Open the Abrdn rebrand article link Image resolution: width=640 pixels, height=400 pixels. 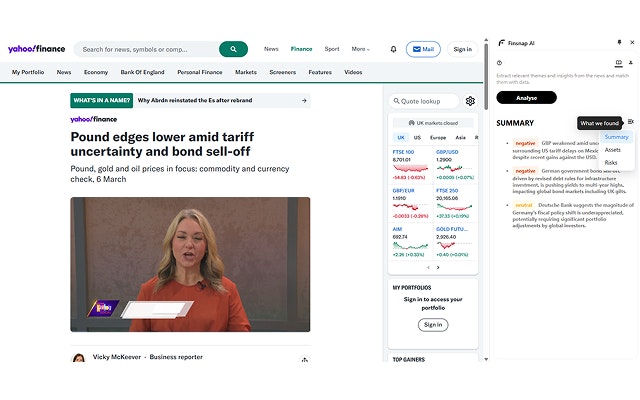tap(195, 100)
